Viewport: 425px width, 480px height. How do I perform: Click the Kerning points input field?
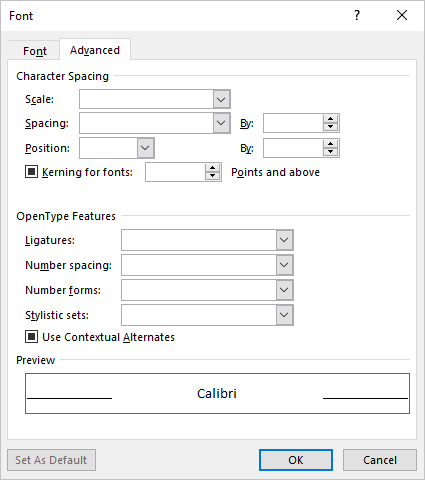[175, 172]
